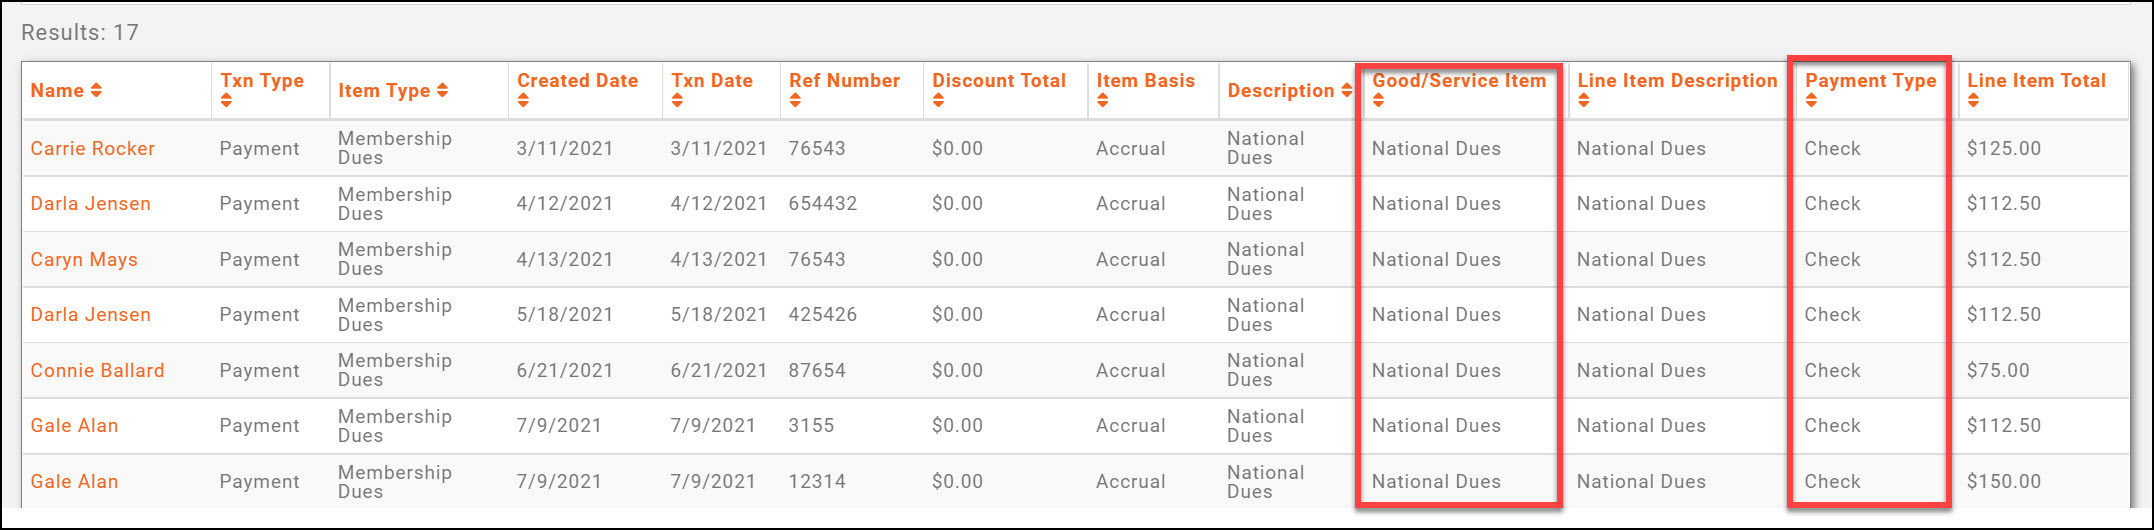Sort by Payment Type arrow icon
Image resolution: width=2154 pixels, height=530 pixels.
coord(1811,101)
